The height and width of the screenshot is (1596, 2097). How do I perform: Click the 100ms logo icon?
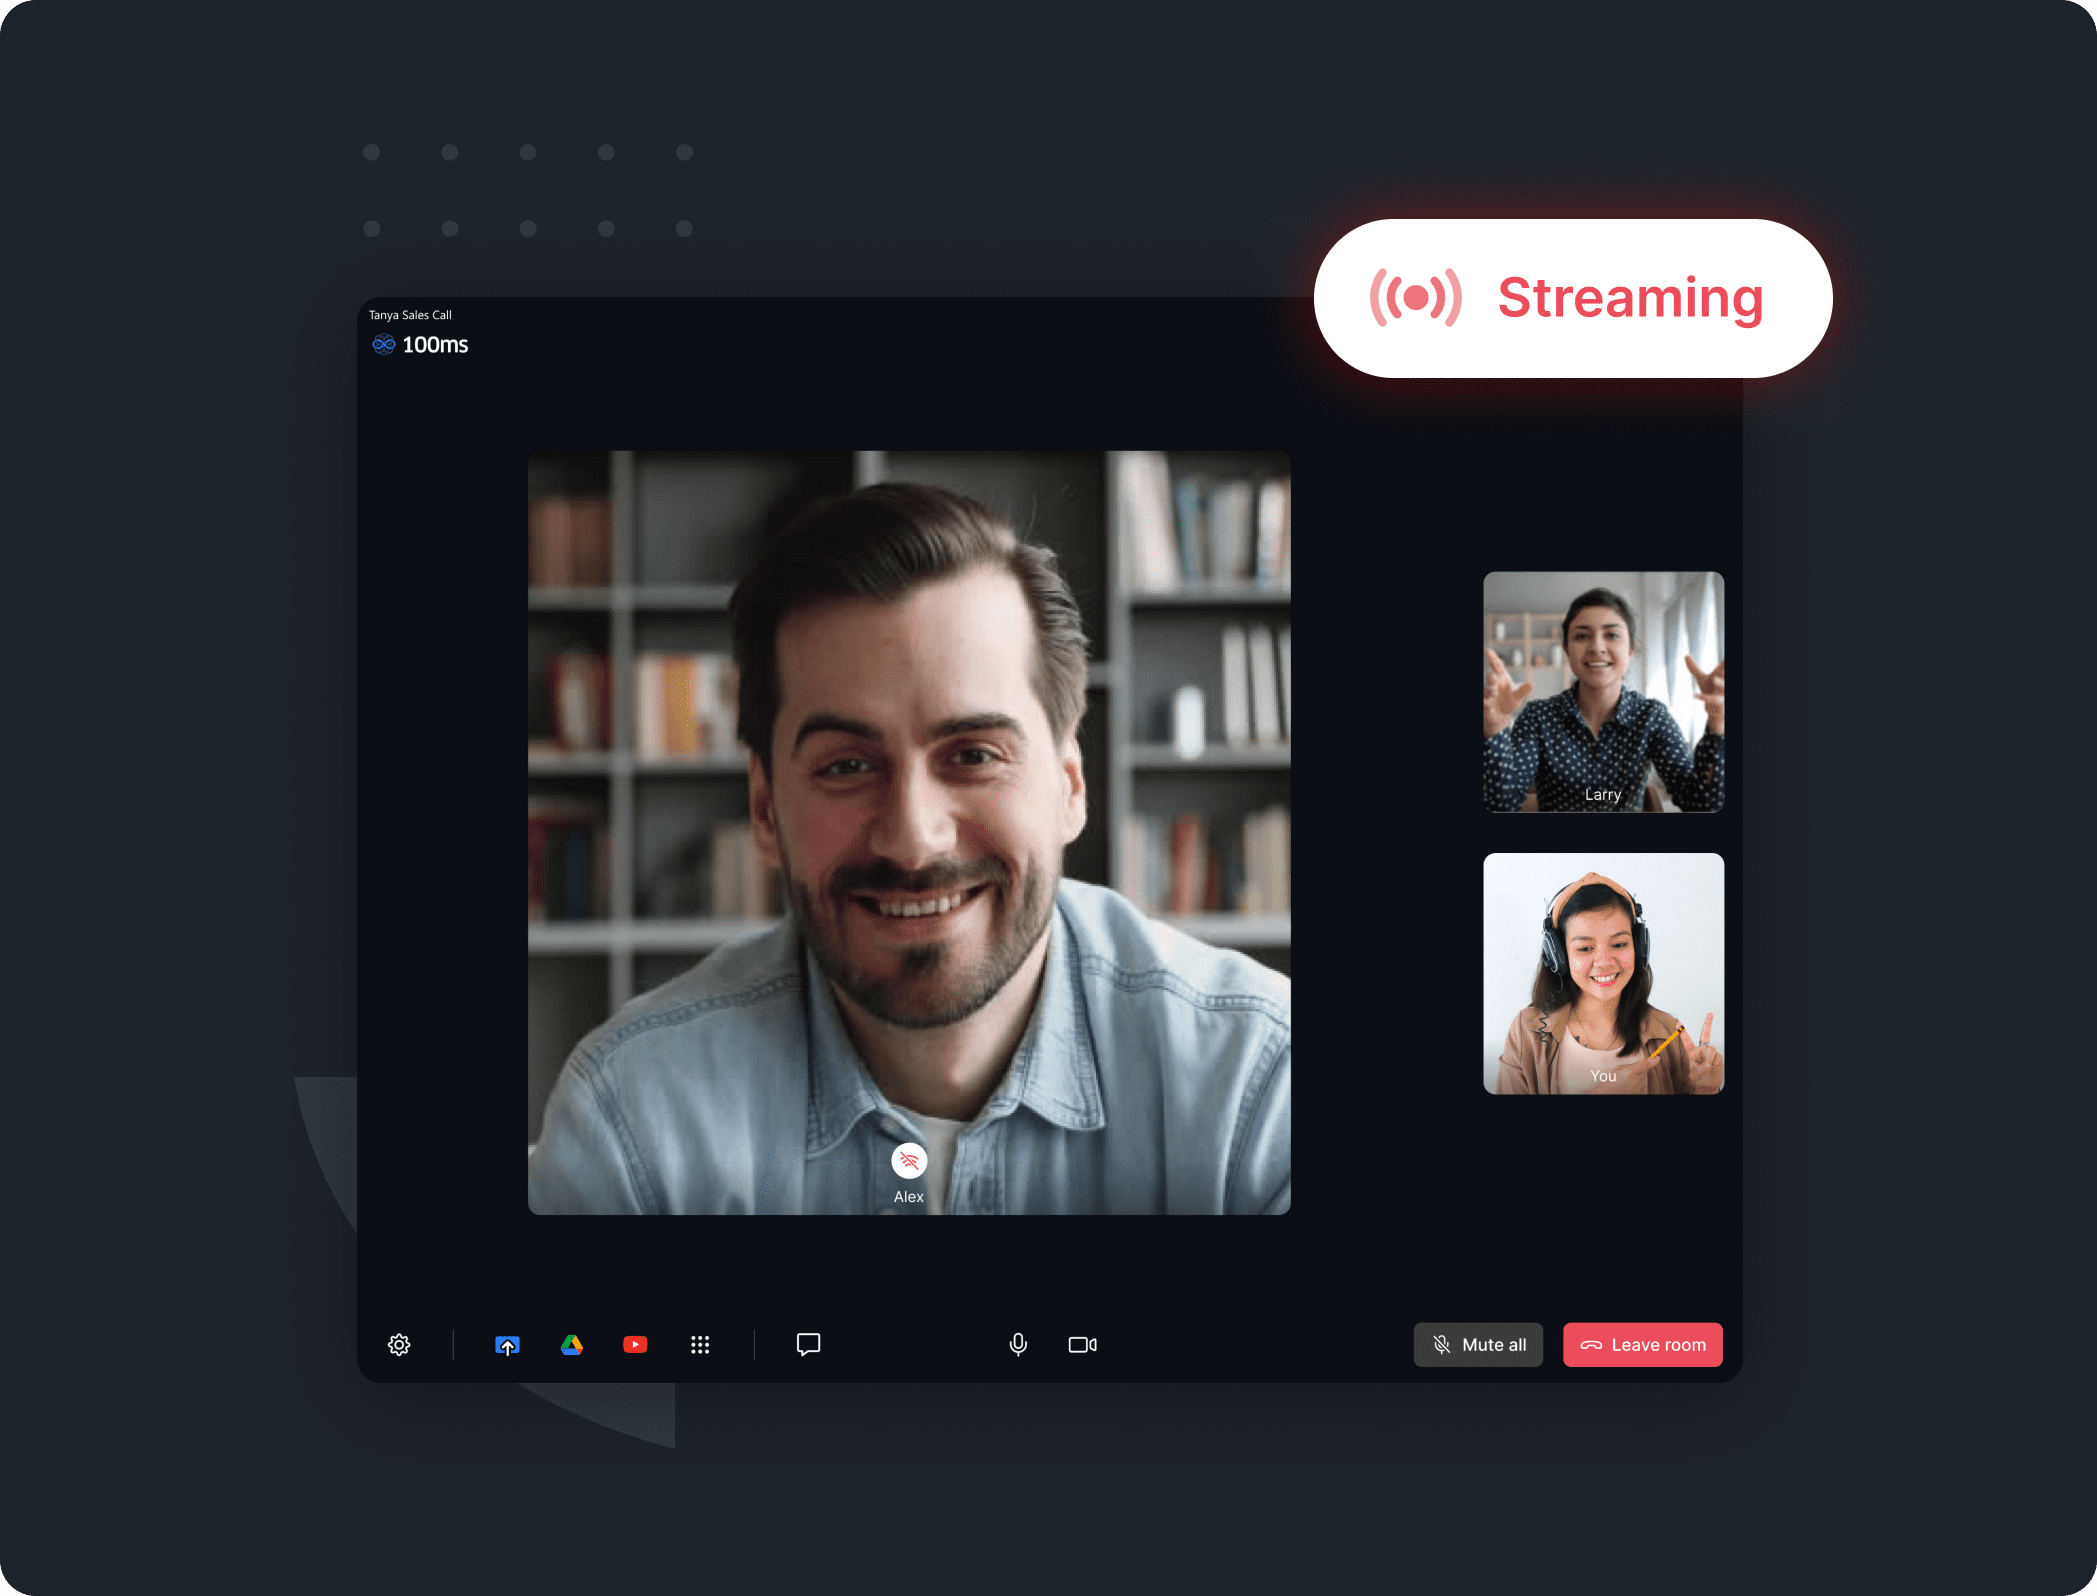384,345
